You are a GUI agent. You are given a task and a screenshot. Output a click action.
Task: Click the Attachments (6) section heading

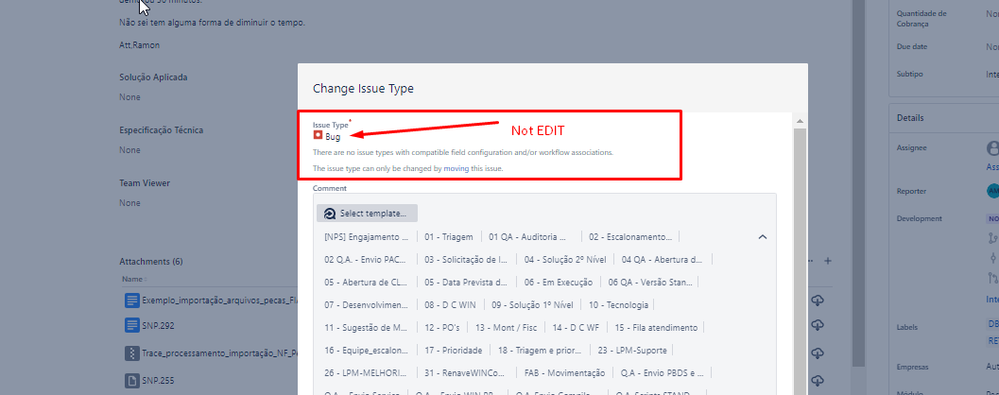[x=151, y=262]
